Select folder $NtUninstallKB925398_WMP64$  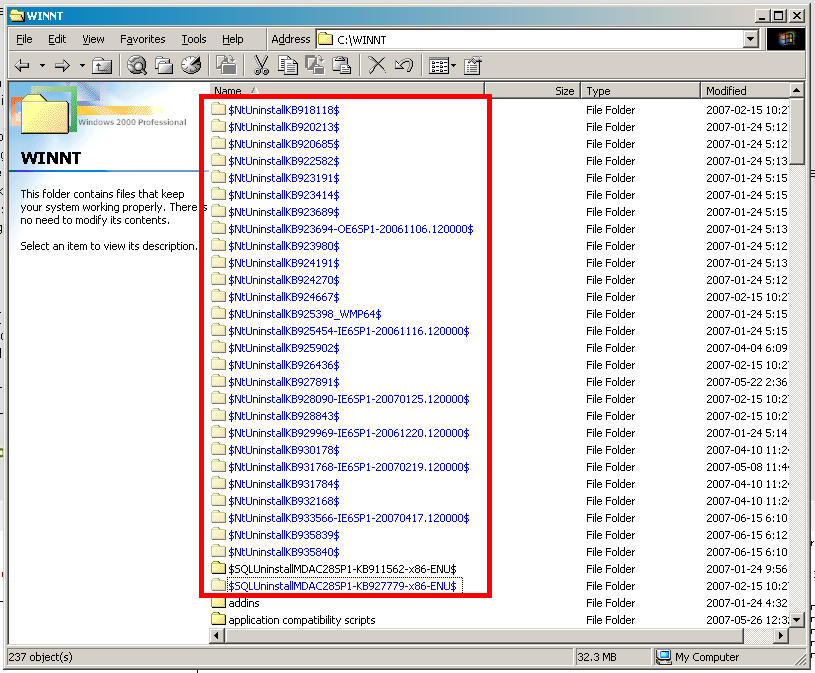305,314
